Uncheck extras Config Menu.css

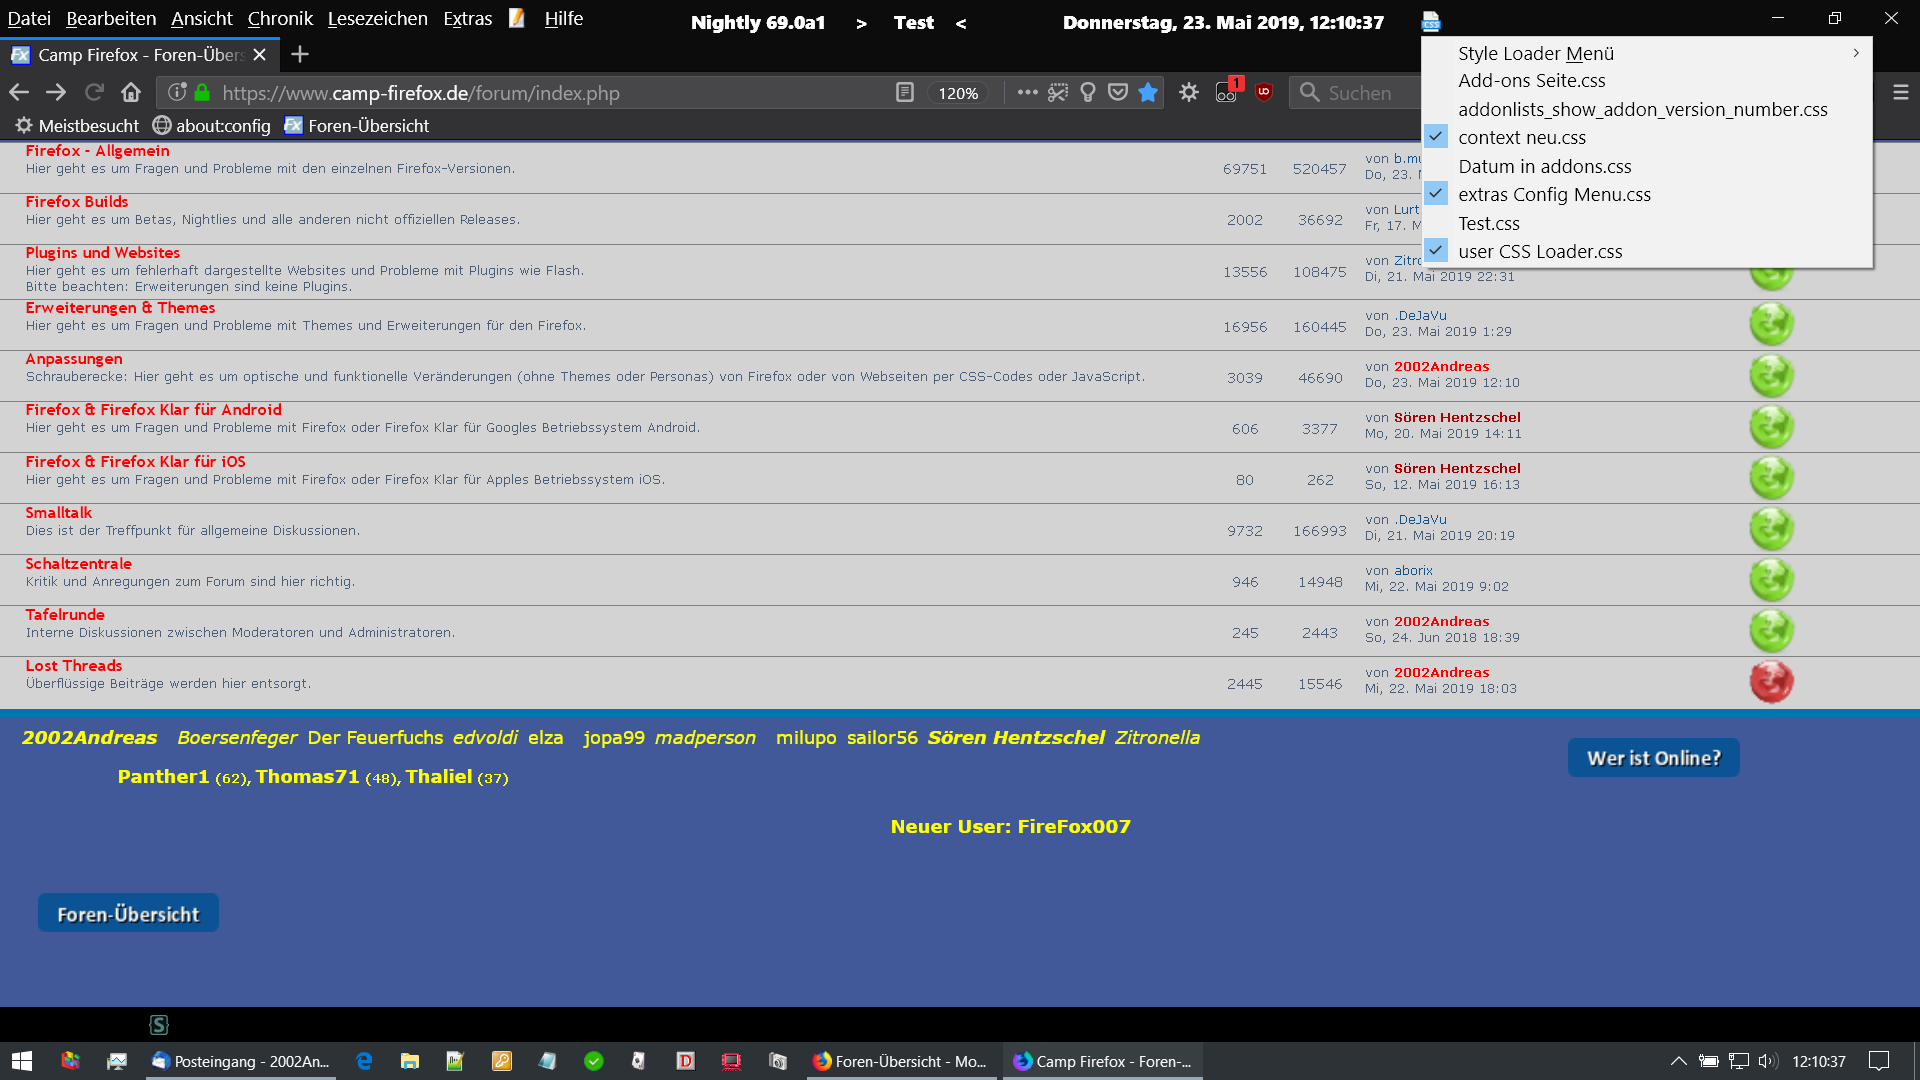pos(1553,195)
